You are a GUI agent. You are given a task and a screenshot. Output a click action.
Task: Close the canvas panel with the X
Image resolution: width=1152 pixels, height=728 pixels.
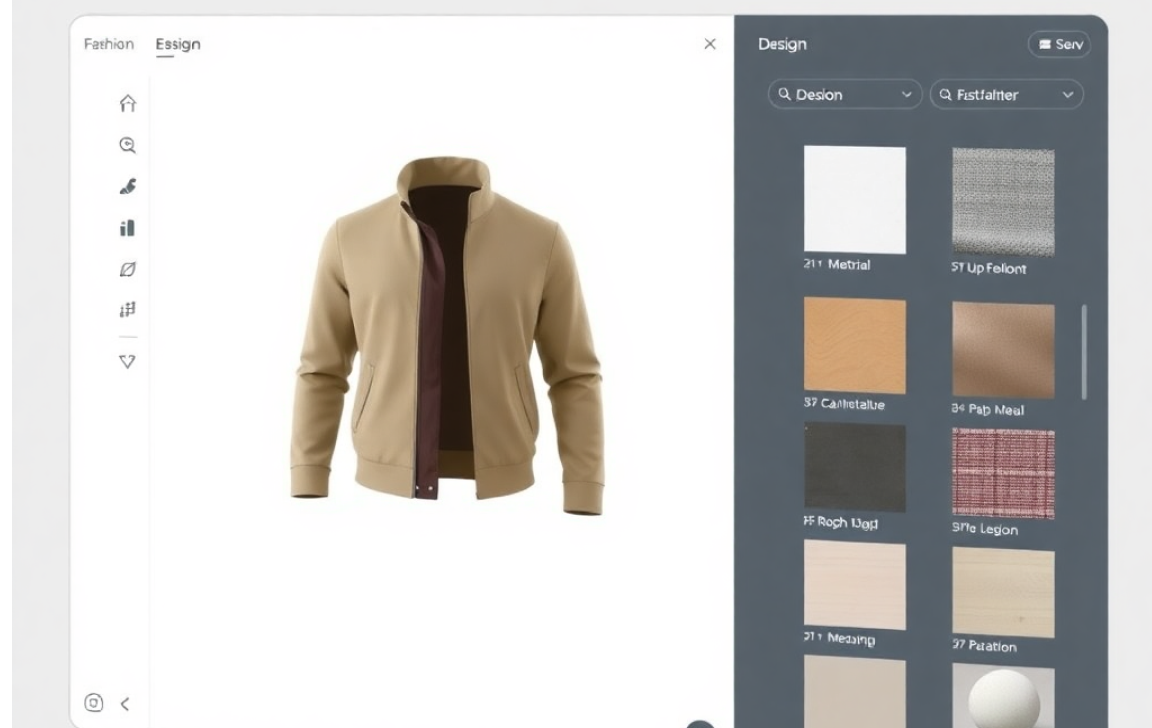point(710,44)
